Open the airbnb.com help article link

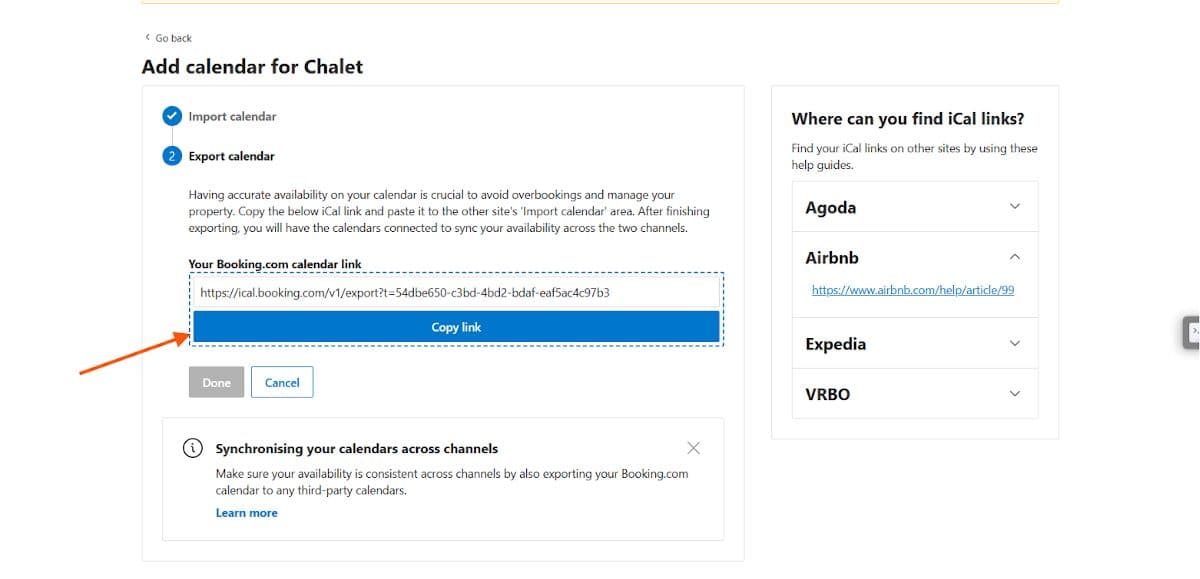tap(913, 290)
